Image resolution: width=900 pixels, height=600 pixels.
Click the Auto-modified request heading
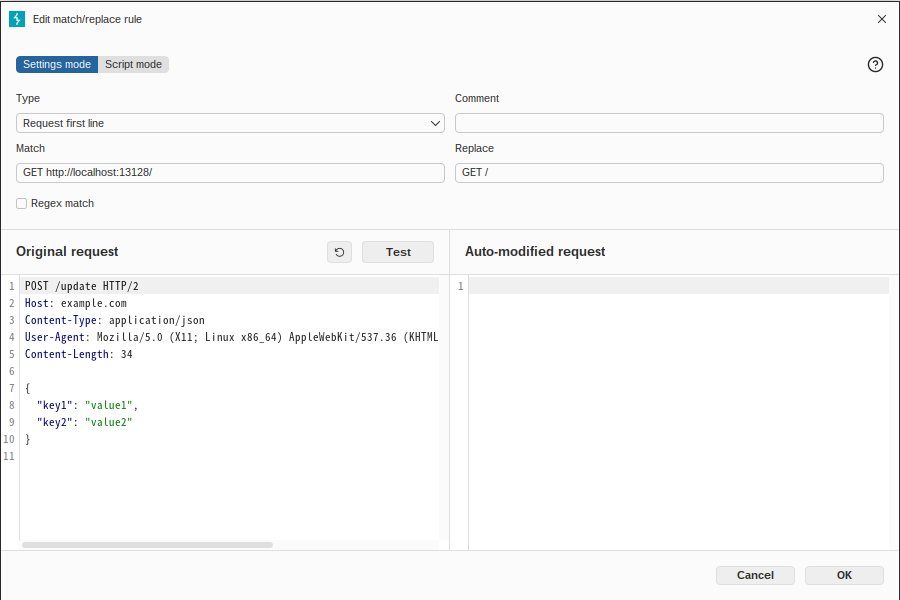(x=535, y=251)
